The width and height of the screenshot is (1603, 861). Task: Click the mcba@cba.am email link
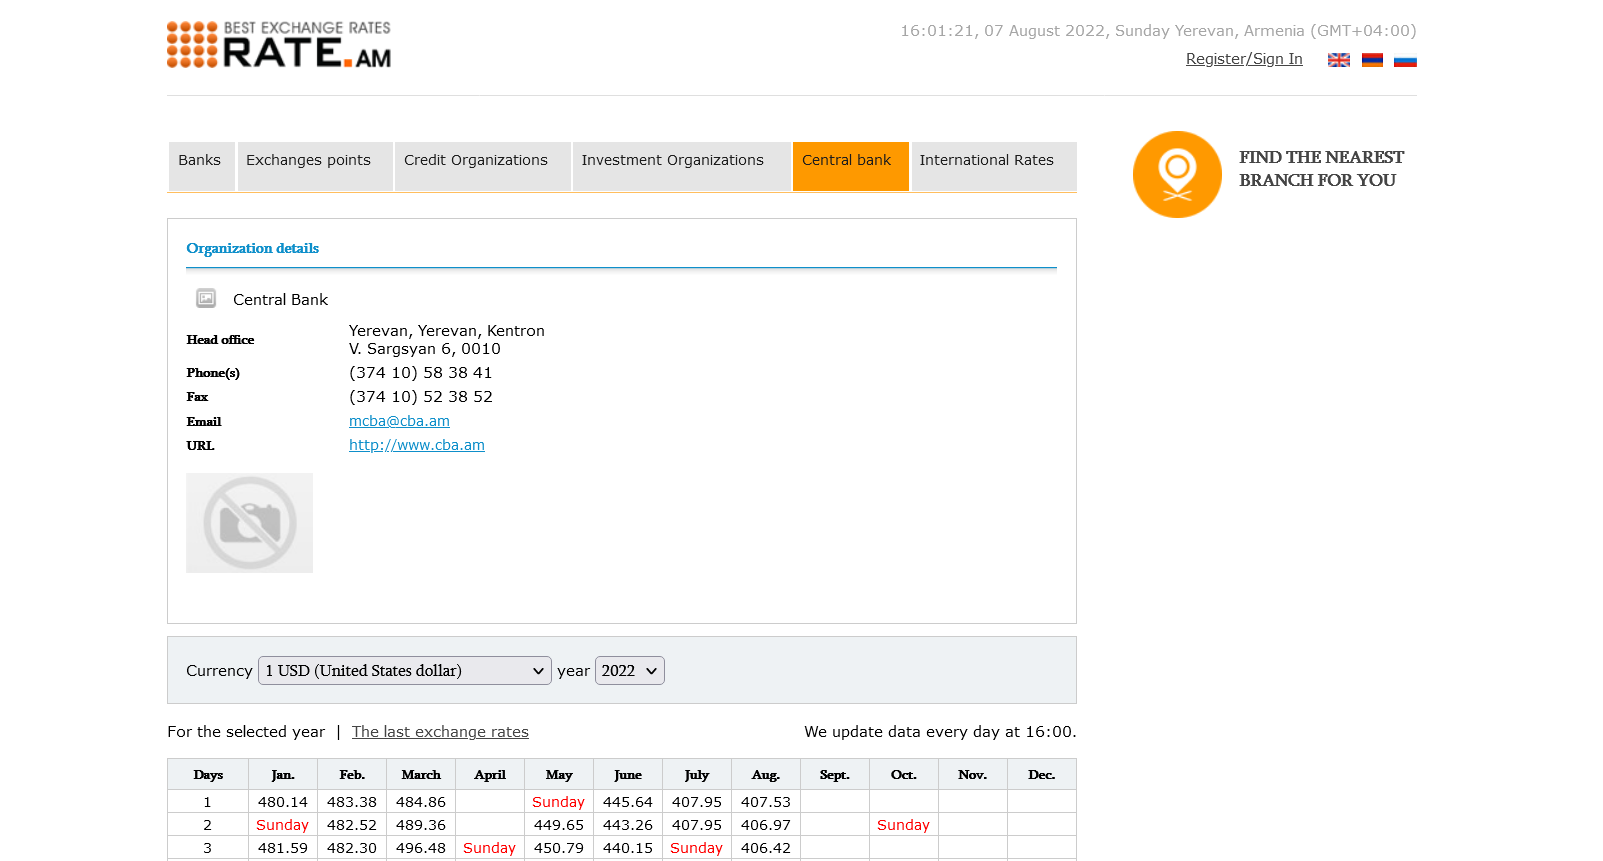pos(399,421)
